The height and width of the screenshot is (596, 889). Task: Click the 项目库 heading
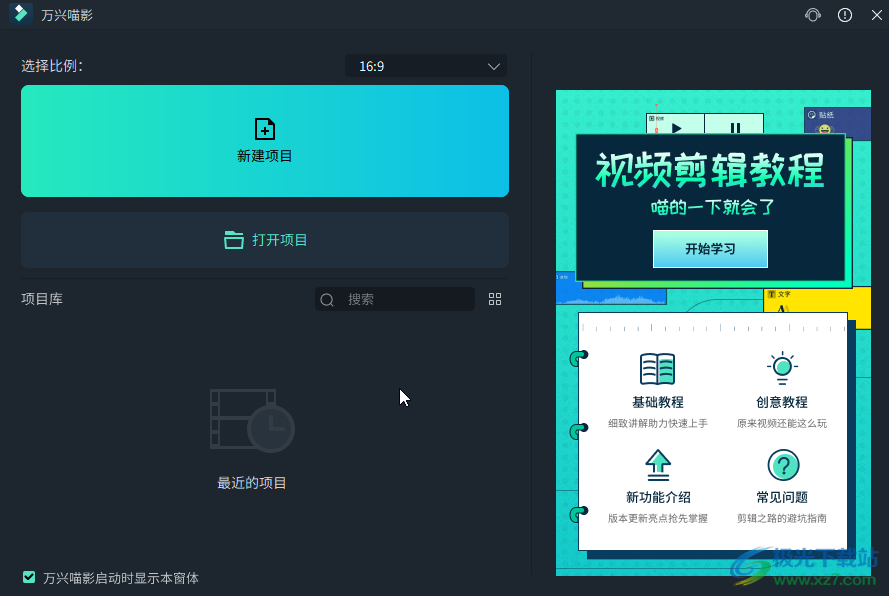click(42, 299)
